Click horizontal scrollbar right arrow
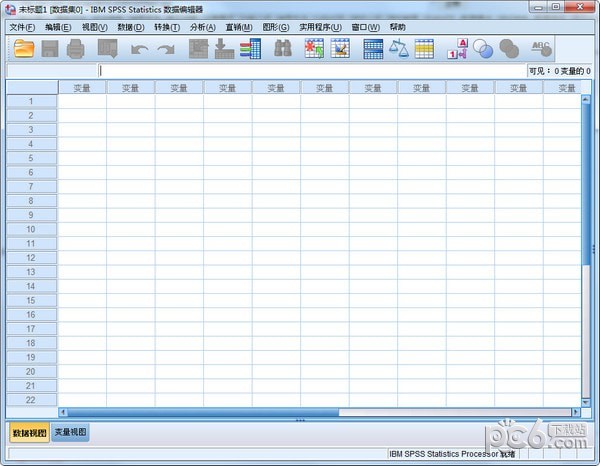The height and width of the screenshot is (466, 600). click(576, 412)
